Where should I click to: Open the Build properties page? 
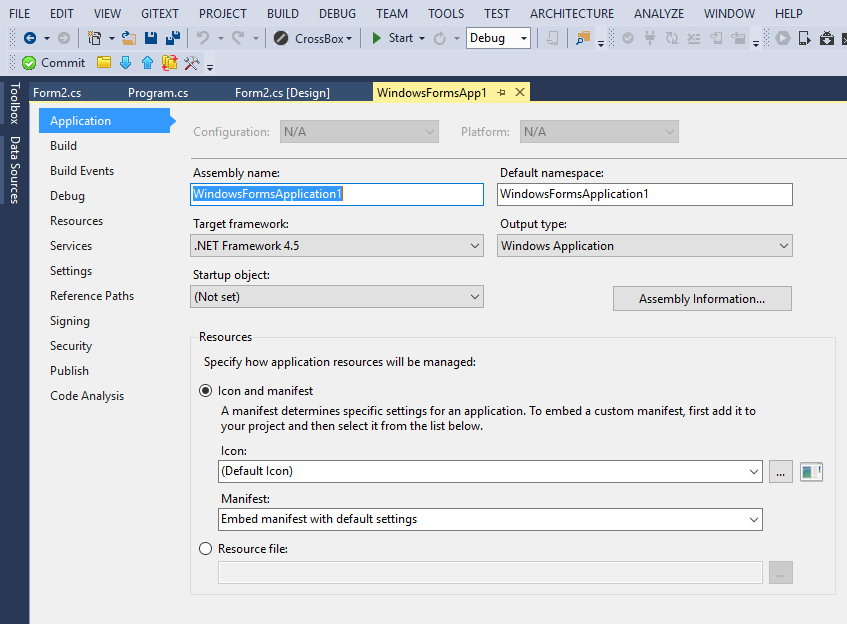64,146
